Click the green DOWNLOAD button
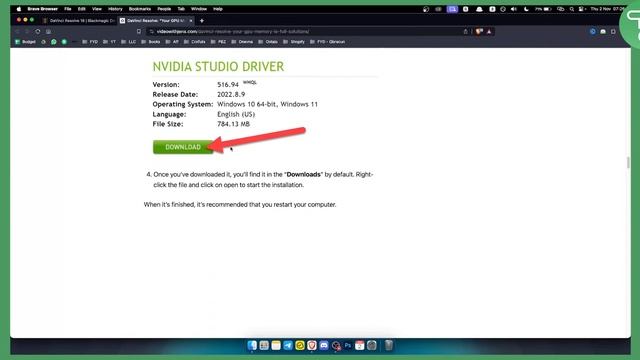Screen dimensions: 640x360 click(x=183, y=147)
